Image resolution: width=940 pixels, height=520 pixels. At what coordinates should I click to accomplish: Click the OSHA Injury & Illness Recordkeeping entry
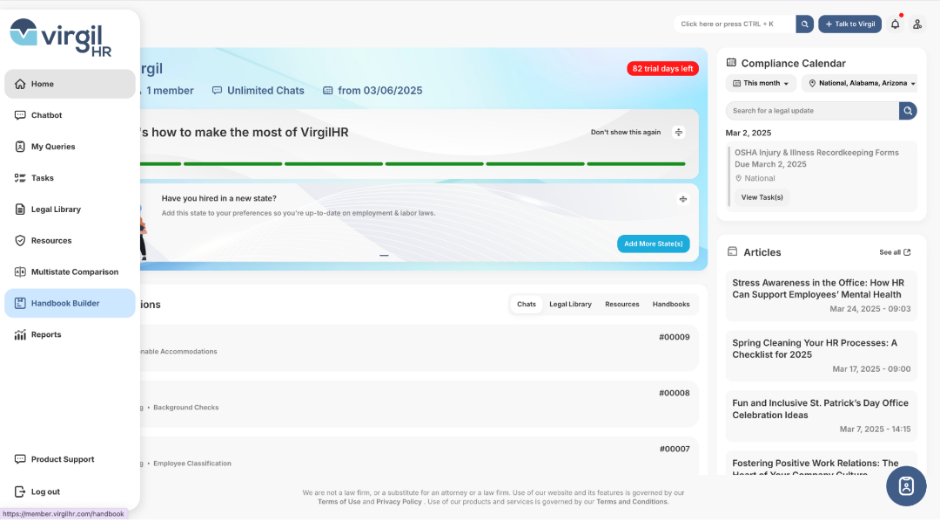click(x=822, y=176)
